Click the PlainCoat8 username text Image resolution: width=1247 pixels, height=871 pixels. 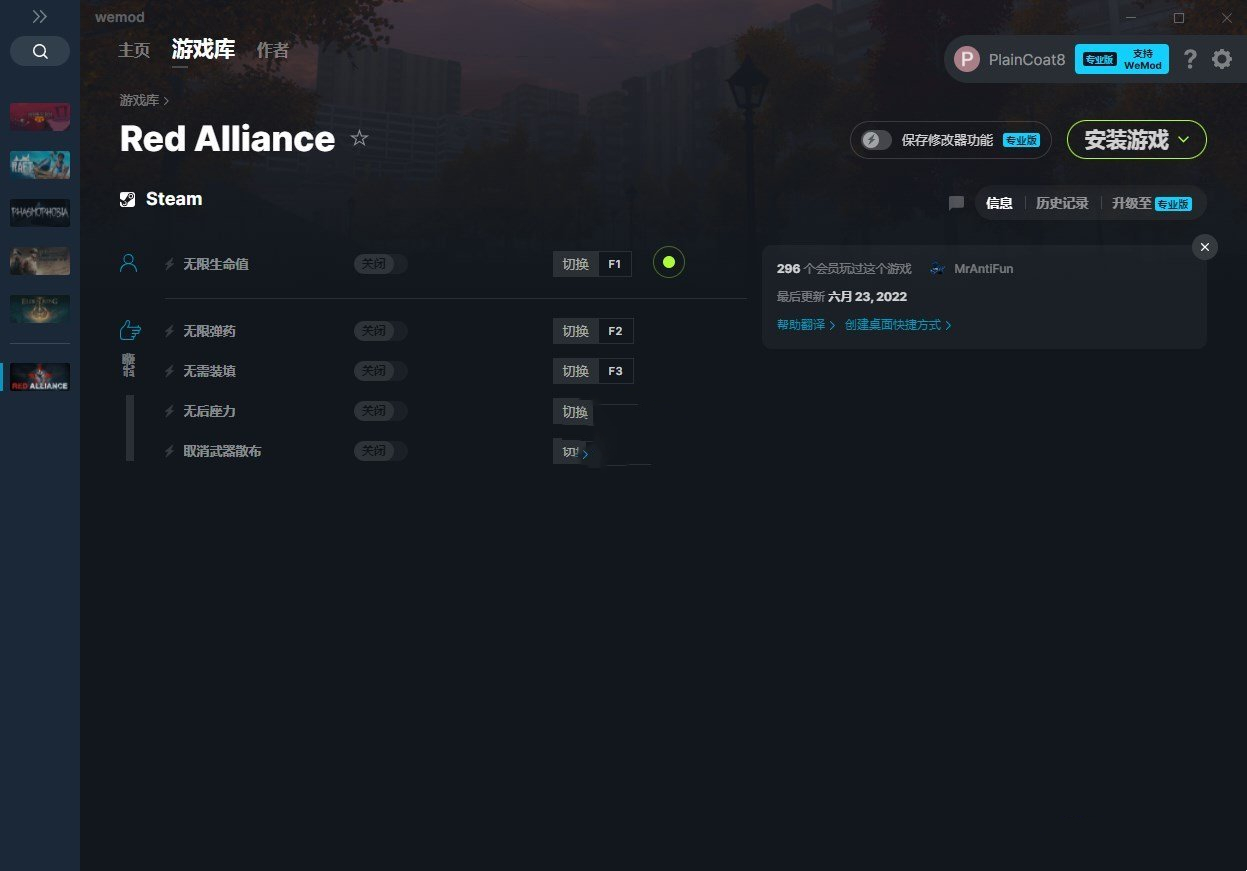1027,60
